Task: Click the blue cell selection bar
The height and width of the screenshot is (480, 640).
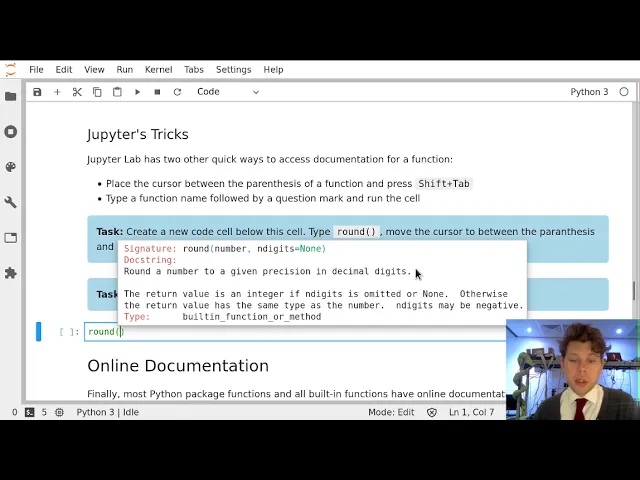Action: tap(38, 331)
